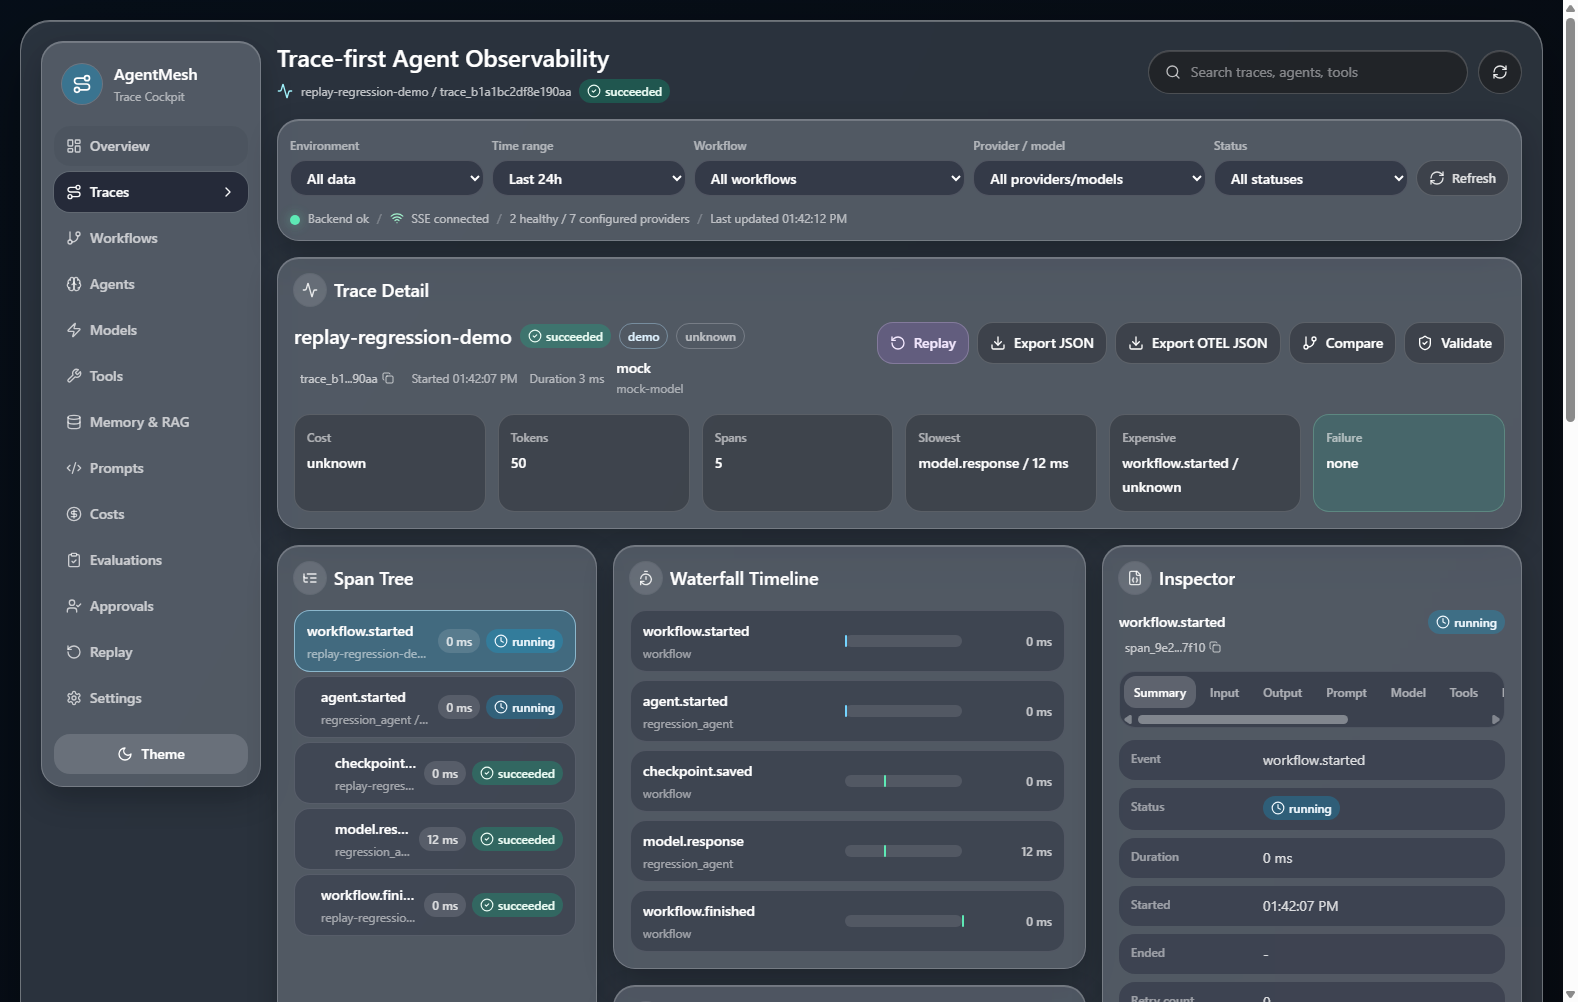
Task: Click the Replay button in Trace Detail
Action: pos(923,343)
